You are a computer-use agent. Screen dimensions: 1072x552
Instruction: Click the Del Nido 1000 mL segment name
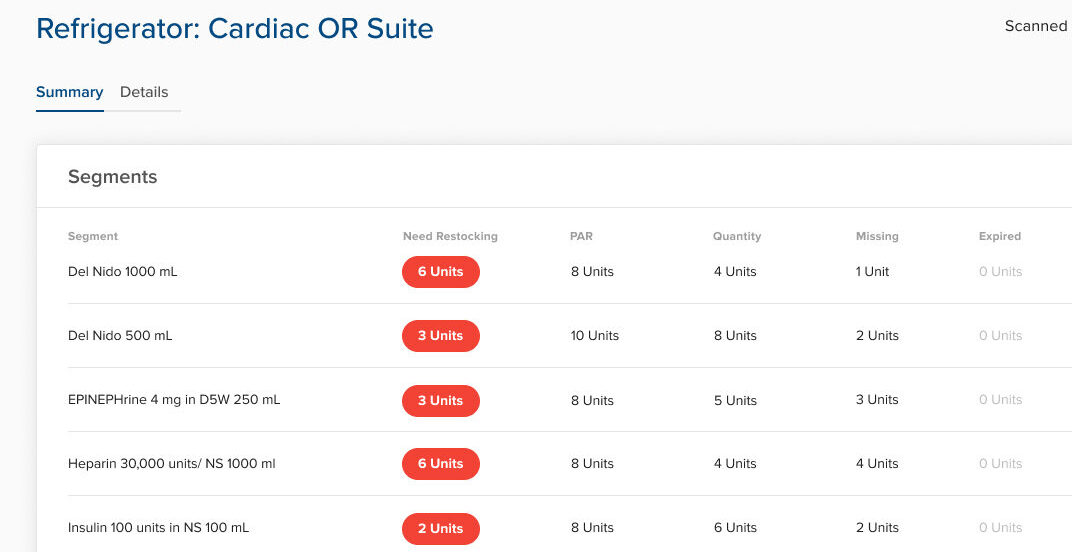[x=122, y=272]
